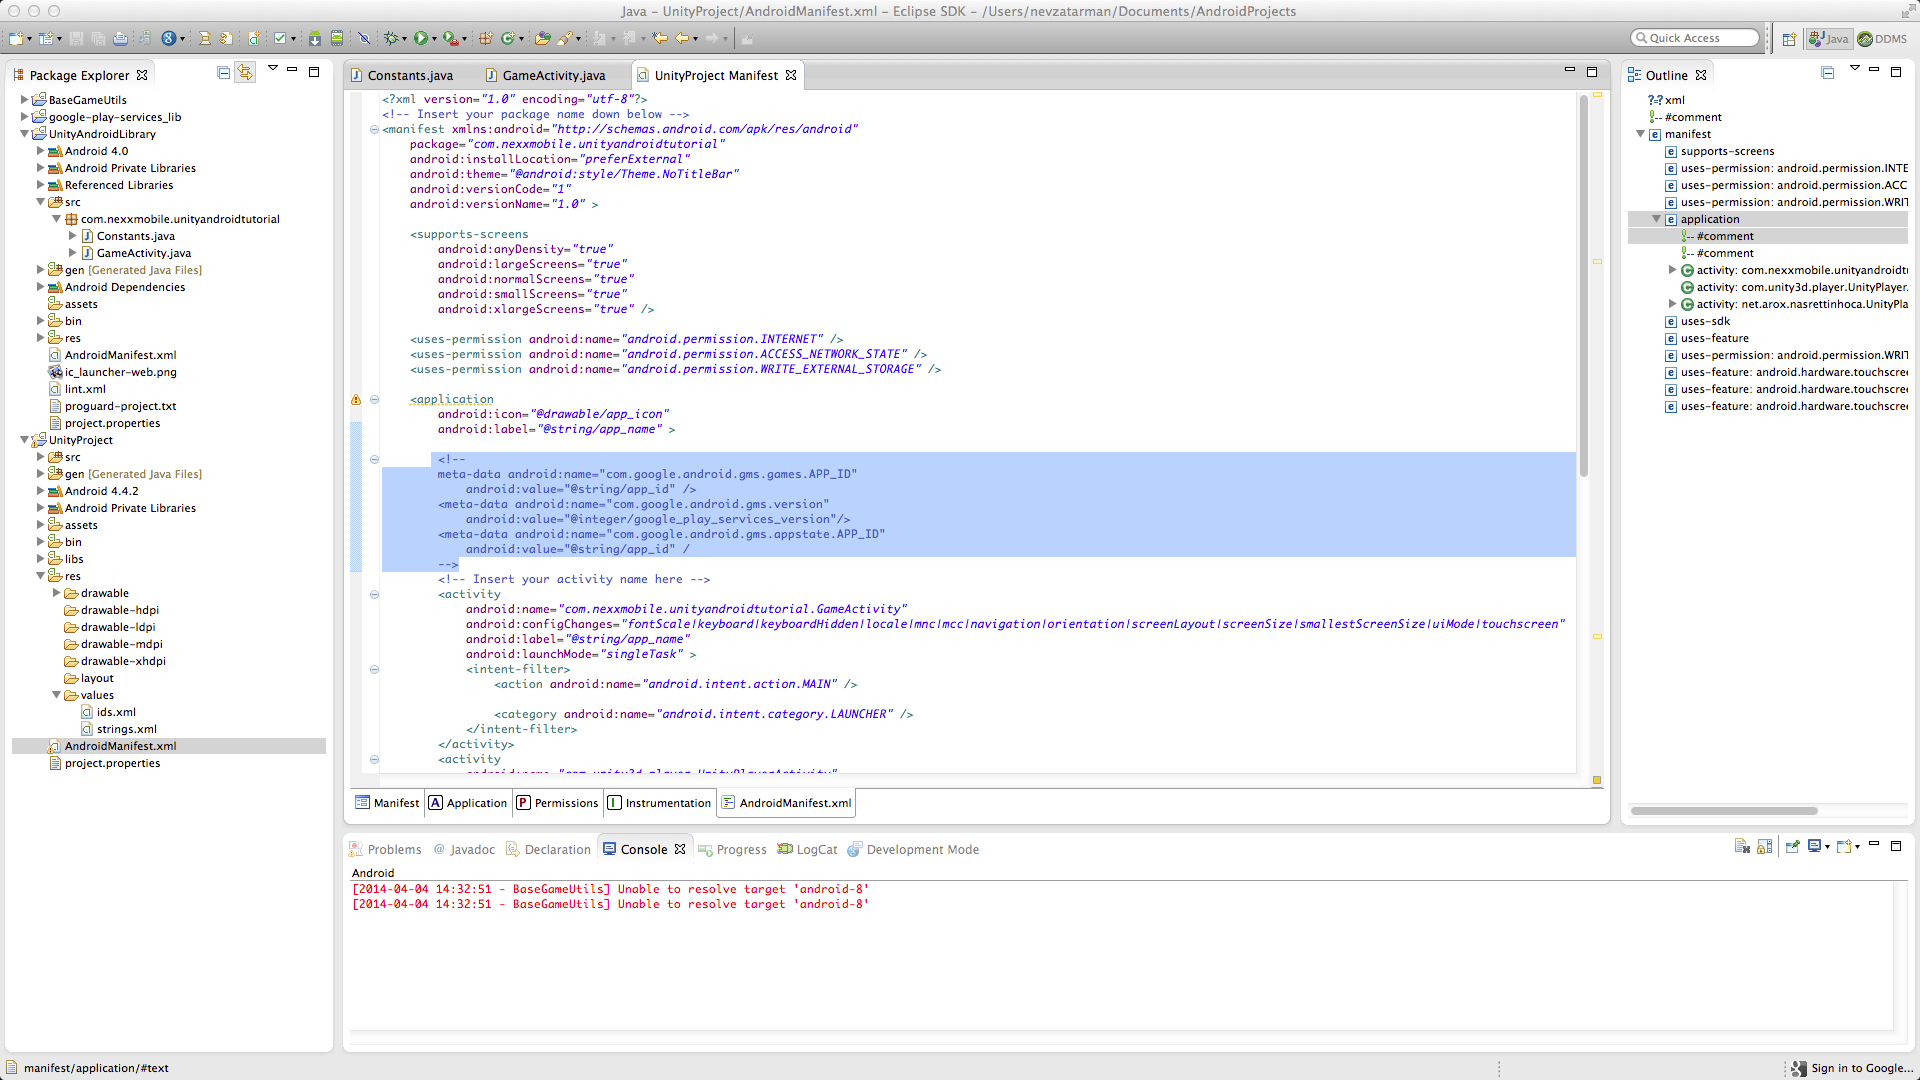
Task: Switch to GameActivity.java editor tab
Action: tap(553, 75)
